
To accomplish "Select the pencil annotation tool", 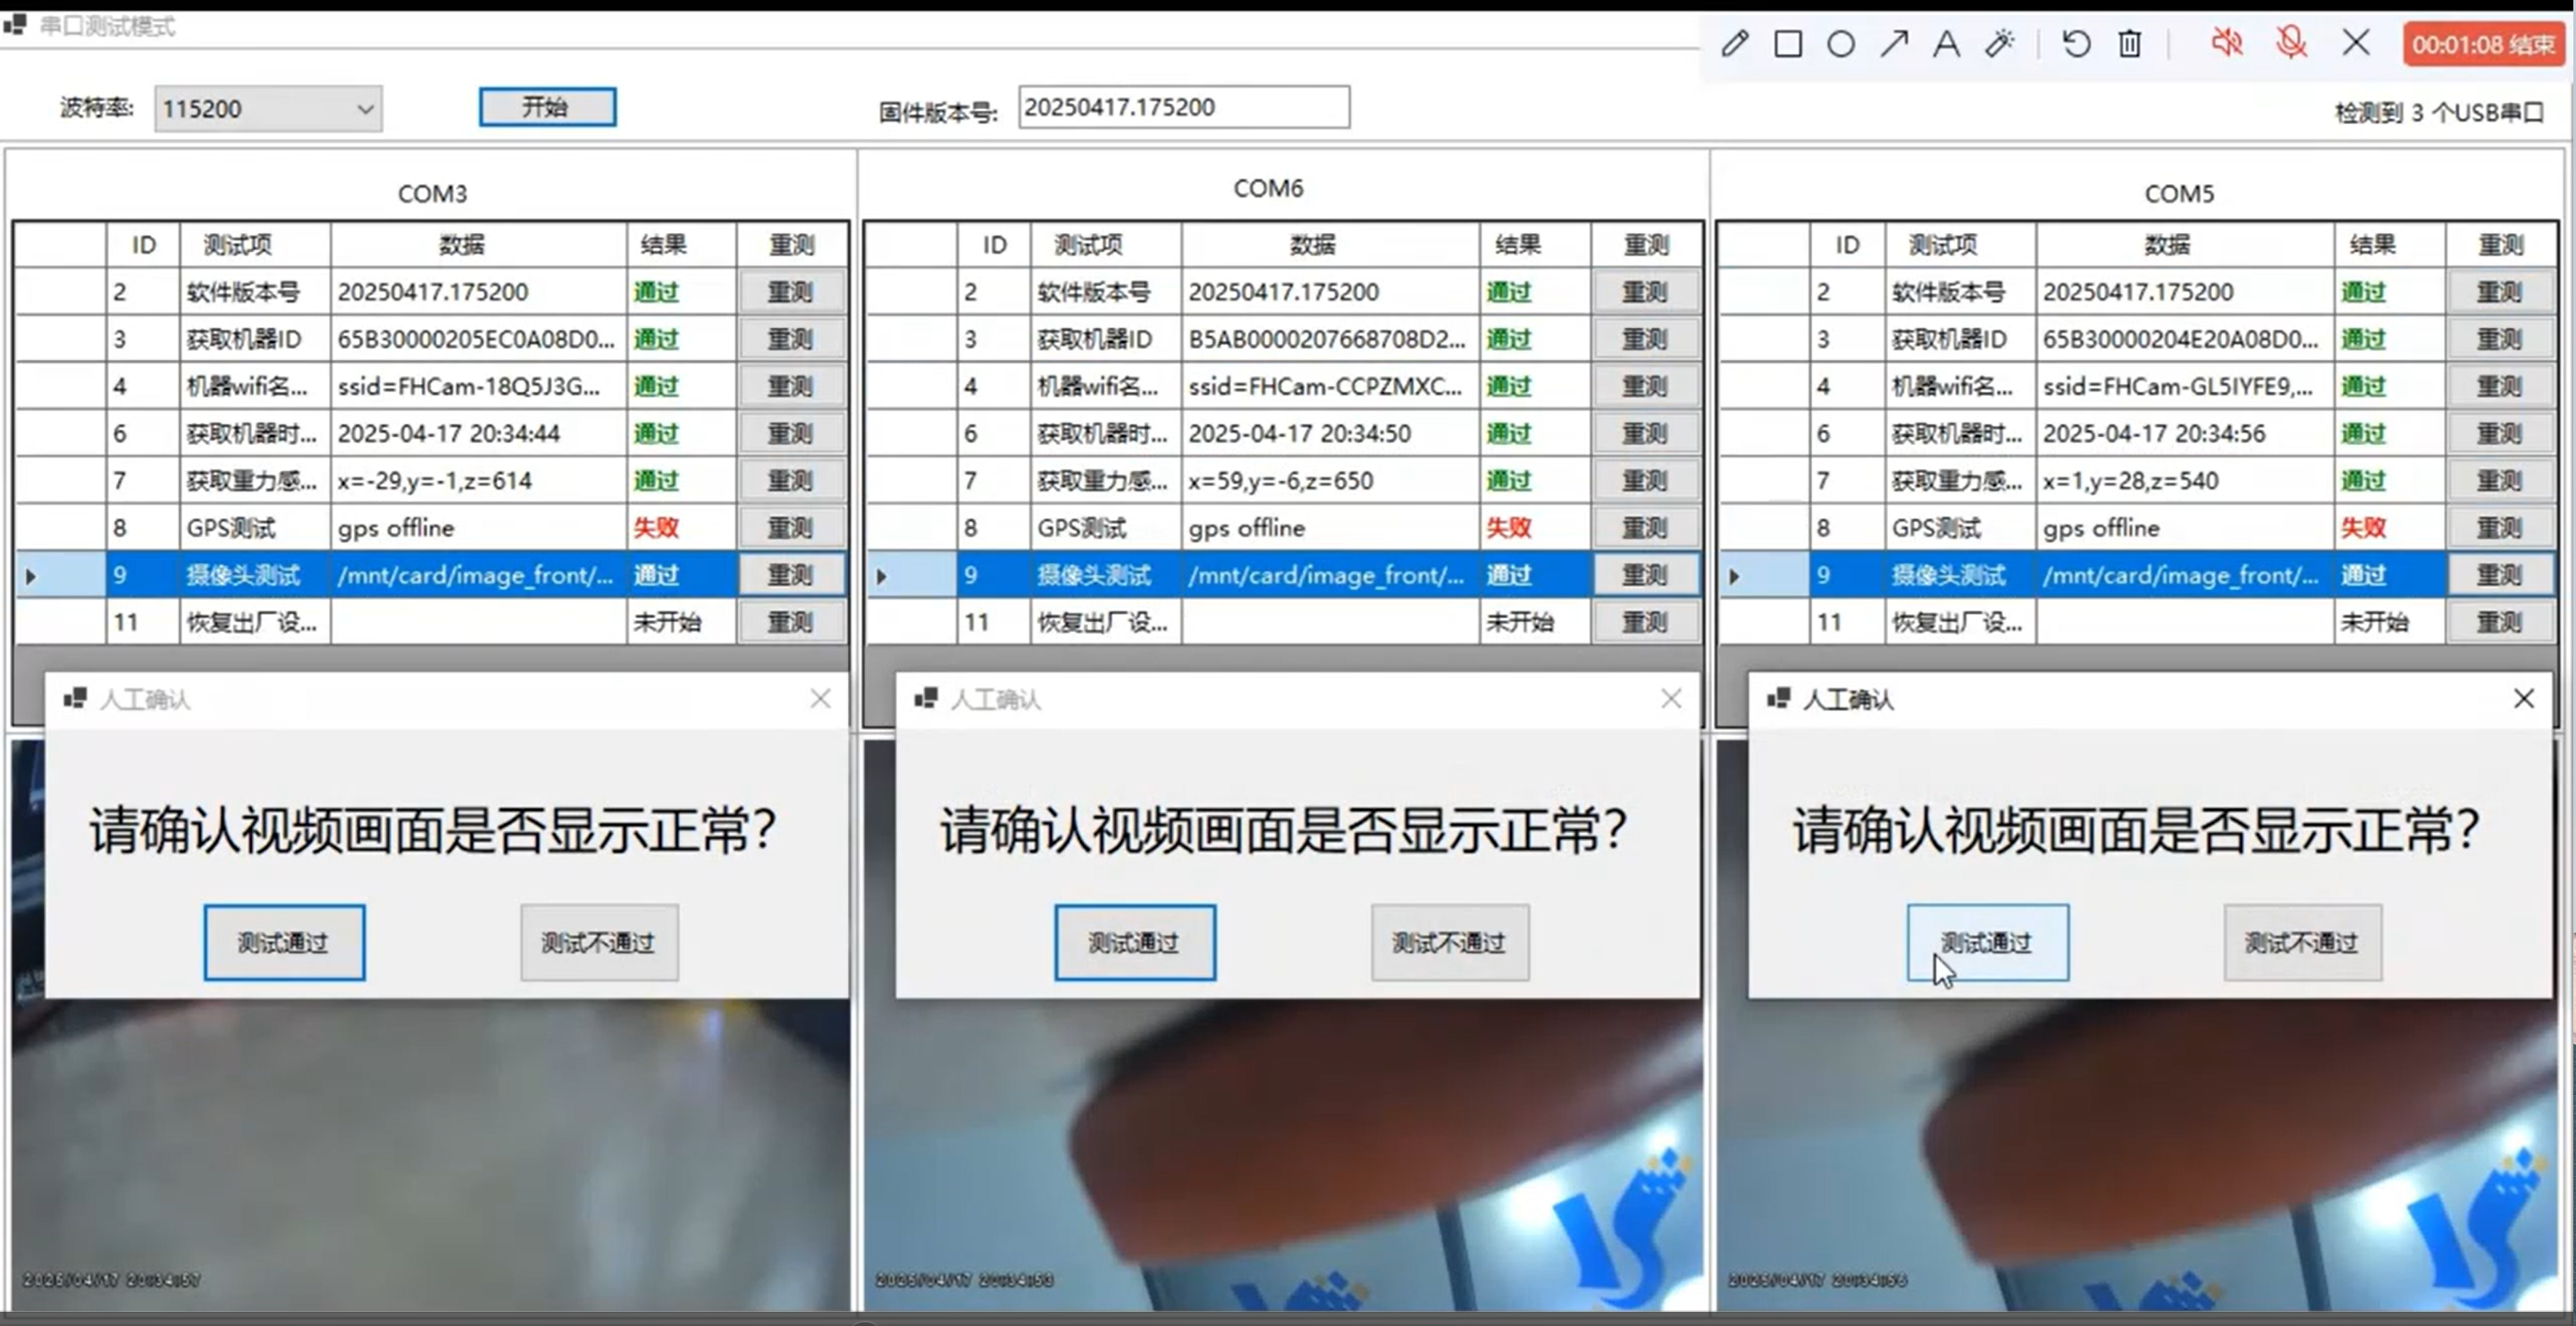I will point(1734,44).
